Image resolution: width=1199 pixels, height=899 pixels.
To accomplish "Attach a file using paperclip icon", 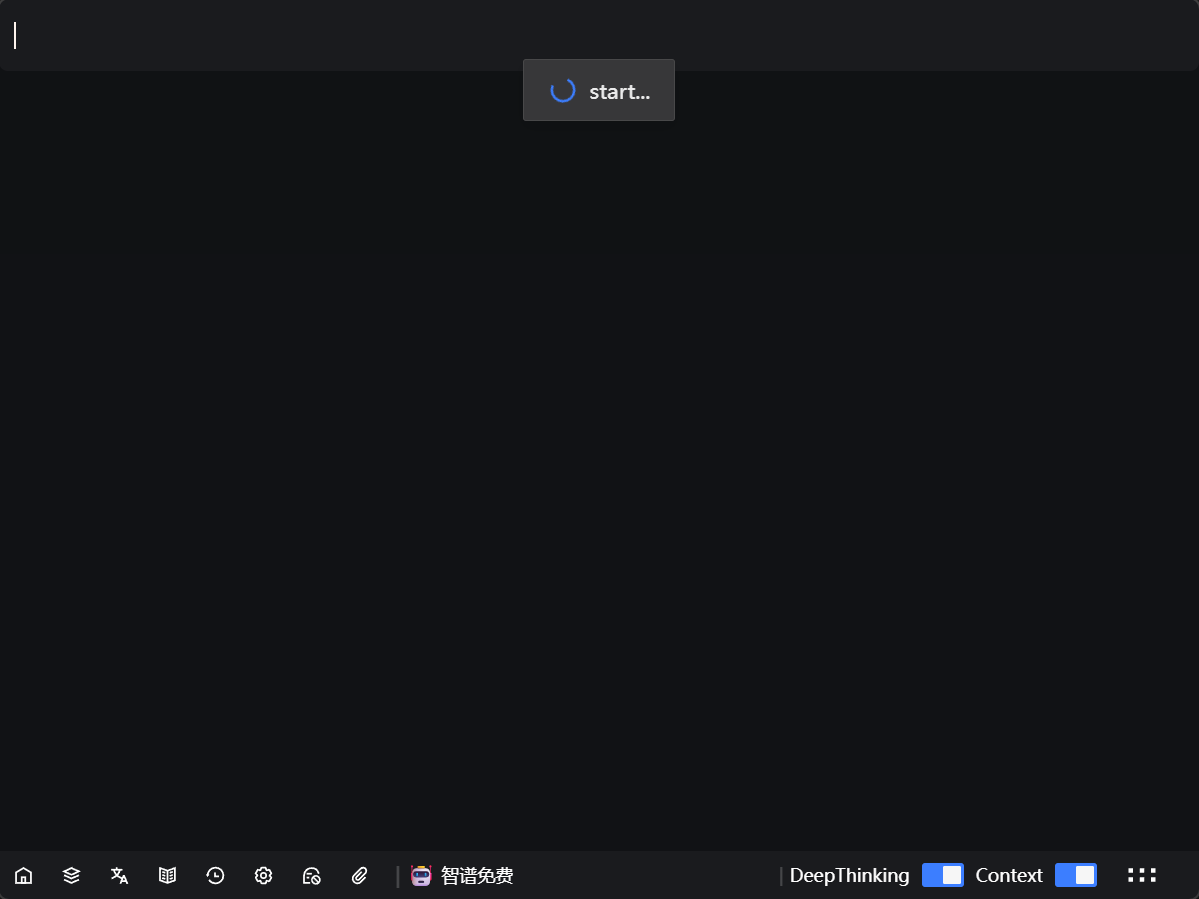I will pos(360,876).
